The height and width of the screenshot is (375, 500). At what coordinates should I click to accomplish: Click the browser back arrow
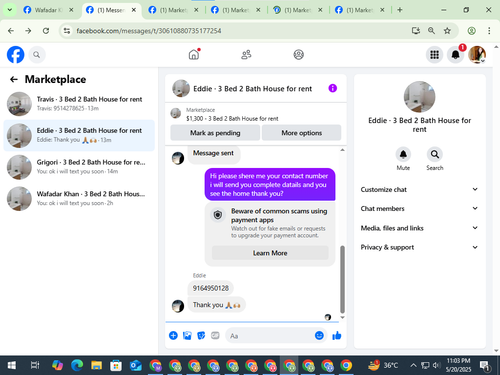11,31
